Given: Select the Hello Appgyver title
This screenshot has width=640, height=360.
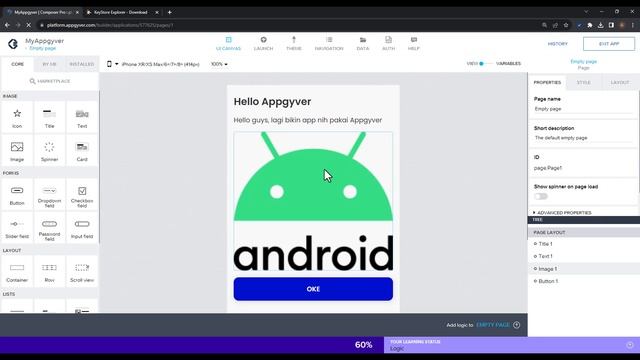Looking at the screenshot, I should [272, 102].
